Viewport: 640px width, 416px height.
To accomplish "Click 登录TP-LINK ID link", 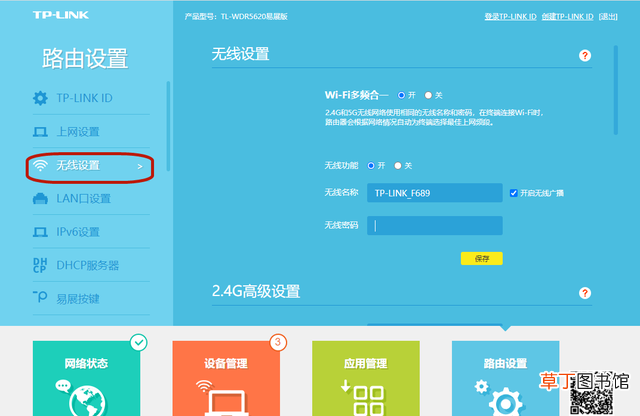I will pos(510,16).
